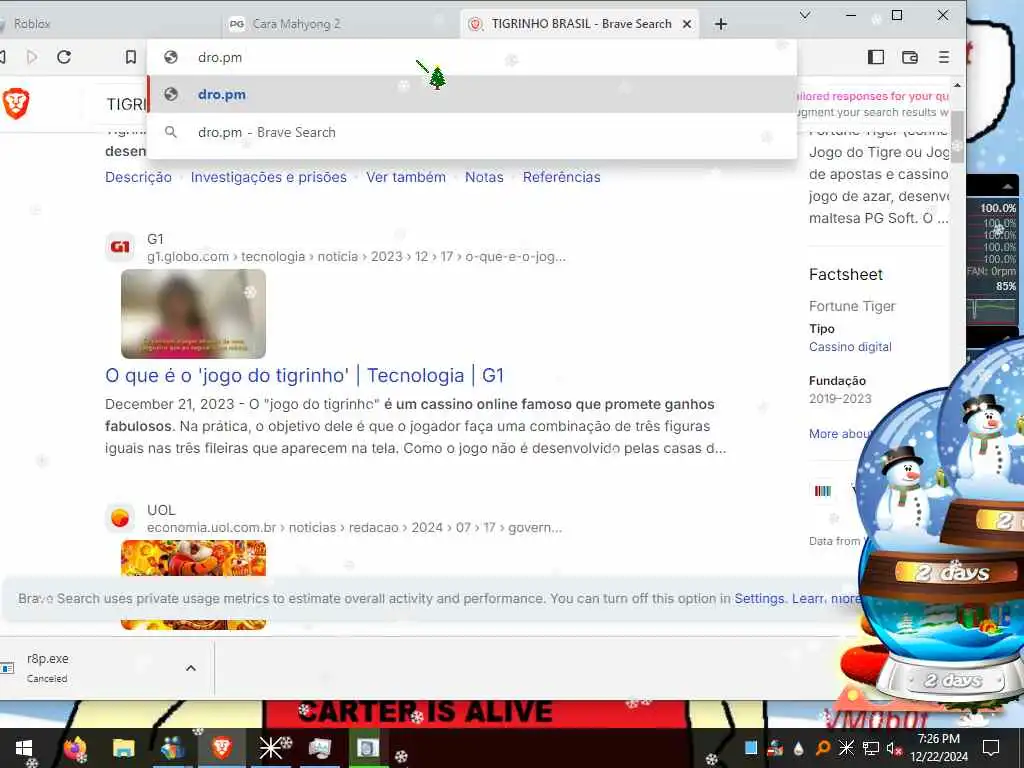
Task: Reload the current page
Action: [x=64, y=57]
